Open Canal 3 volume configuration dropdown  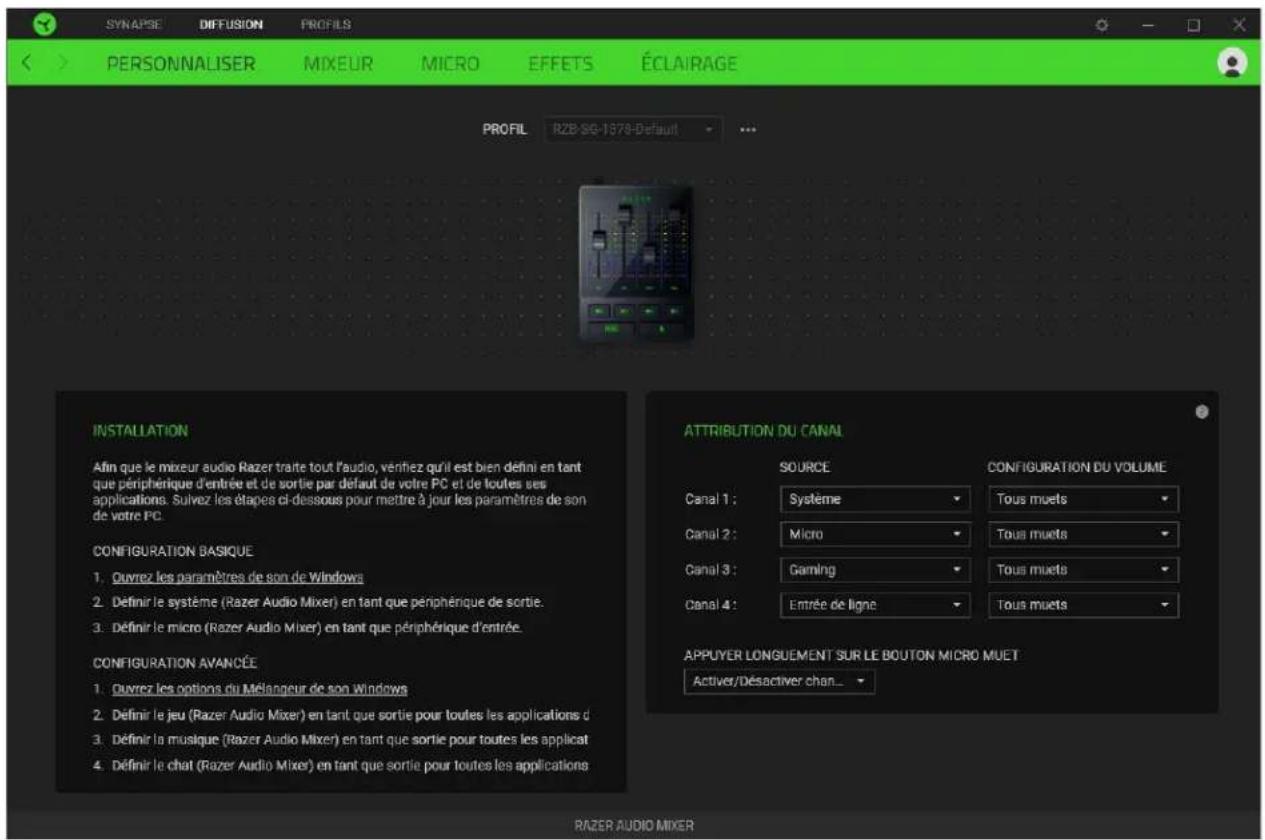click(x=1083, y=570)
